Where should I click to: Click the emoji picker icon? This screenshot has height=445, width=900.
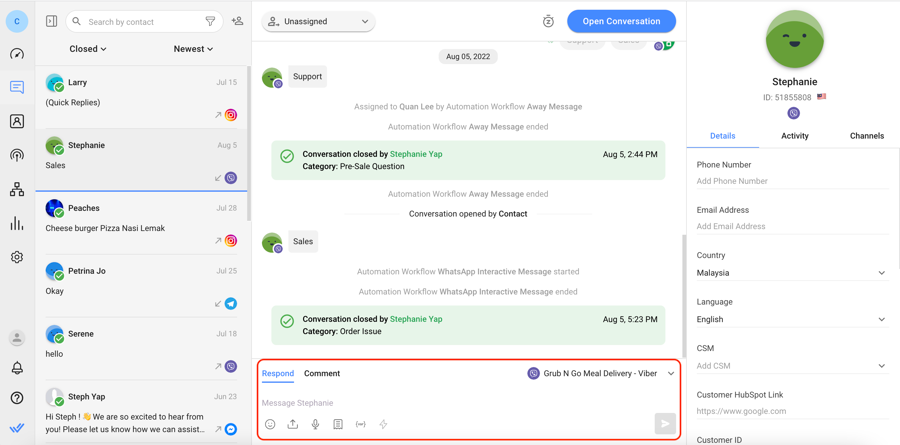click(270, 424)
